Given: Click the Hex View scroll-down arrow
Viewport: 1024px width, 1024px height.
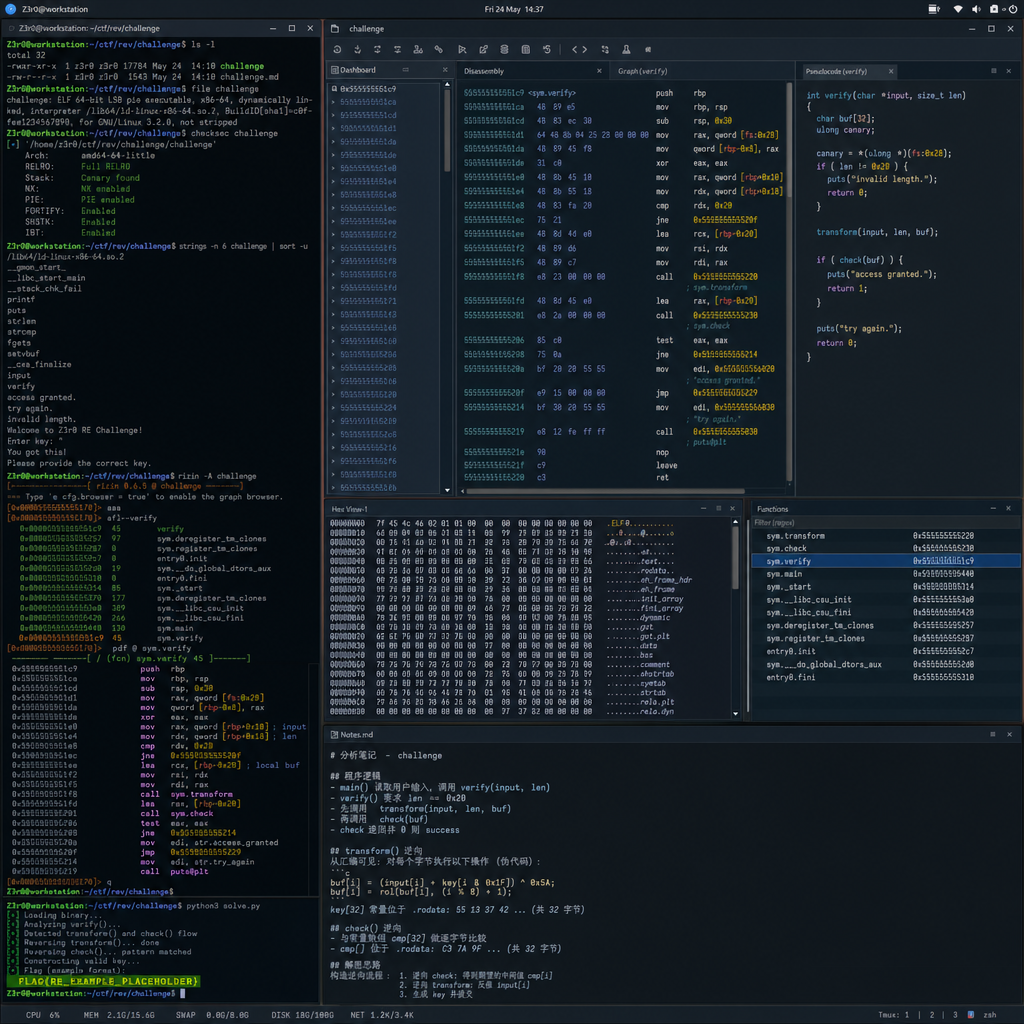Looking at the screenshot, I should pyautogui.click(x=735, y=714).
